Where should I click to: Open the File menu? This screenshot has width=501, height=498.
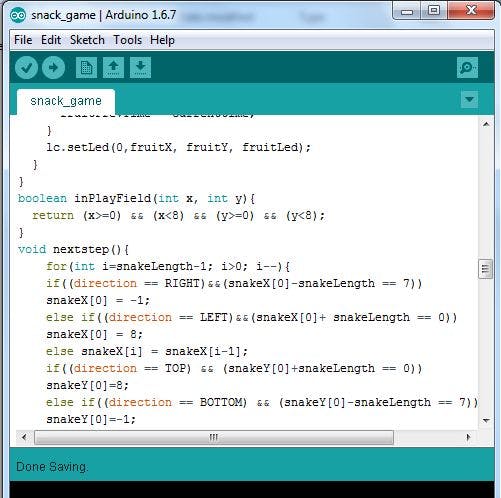tap(23, 40)
